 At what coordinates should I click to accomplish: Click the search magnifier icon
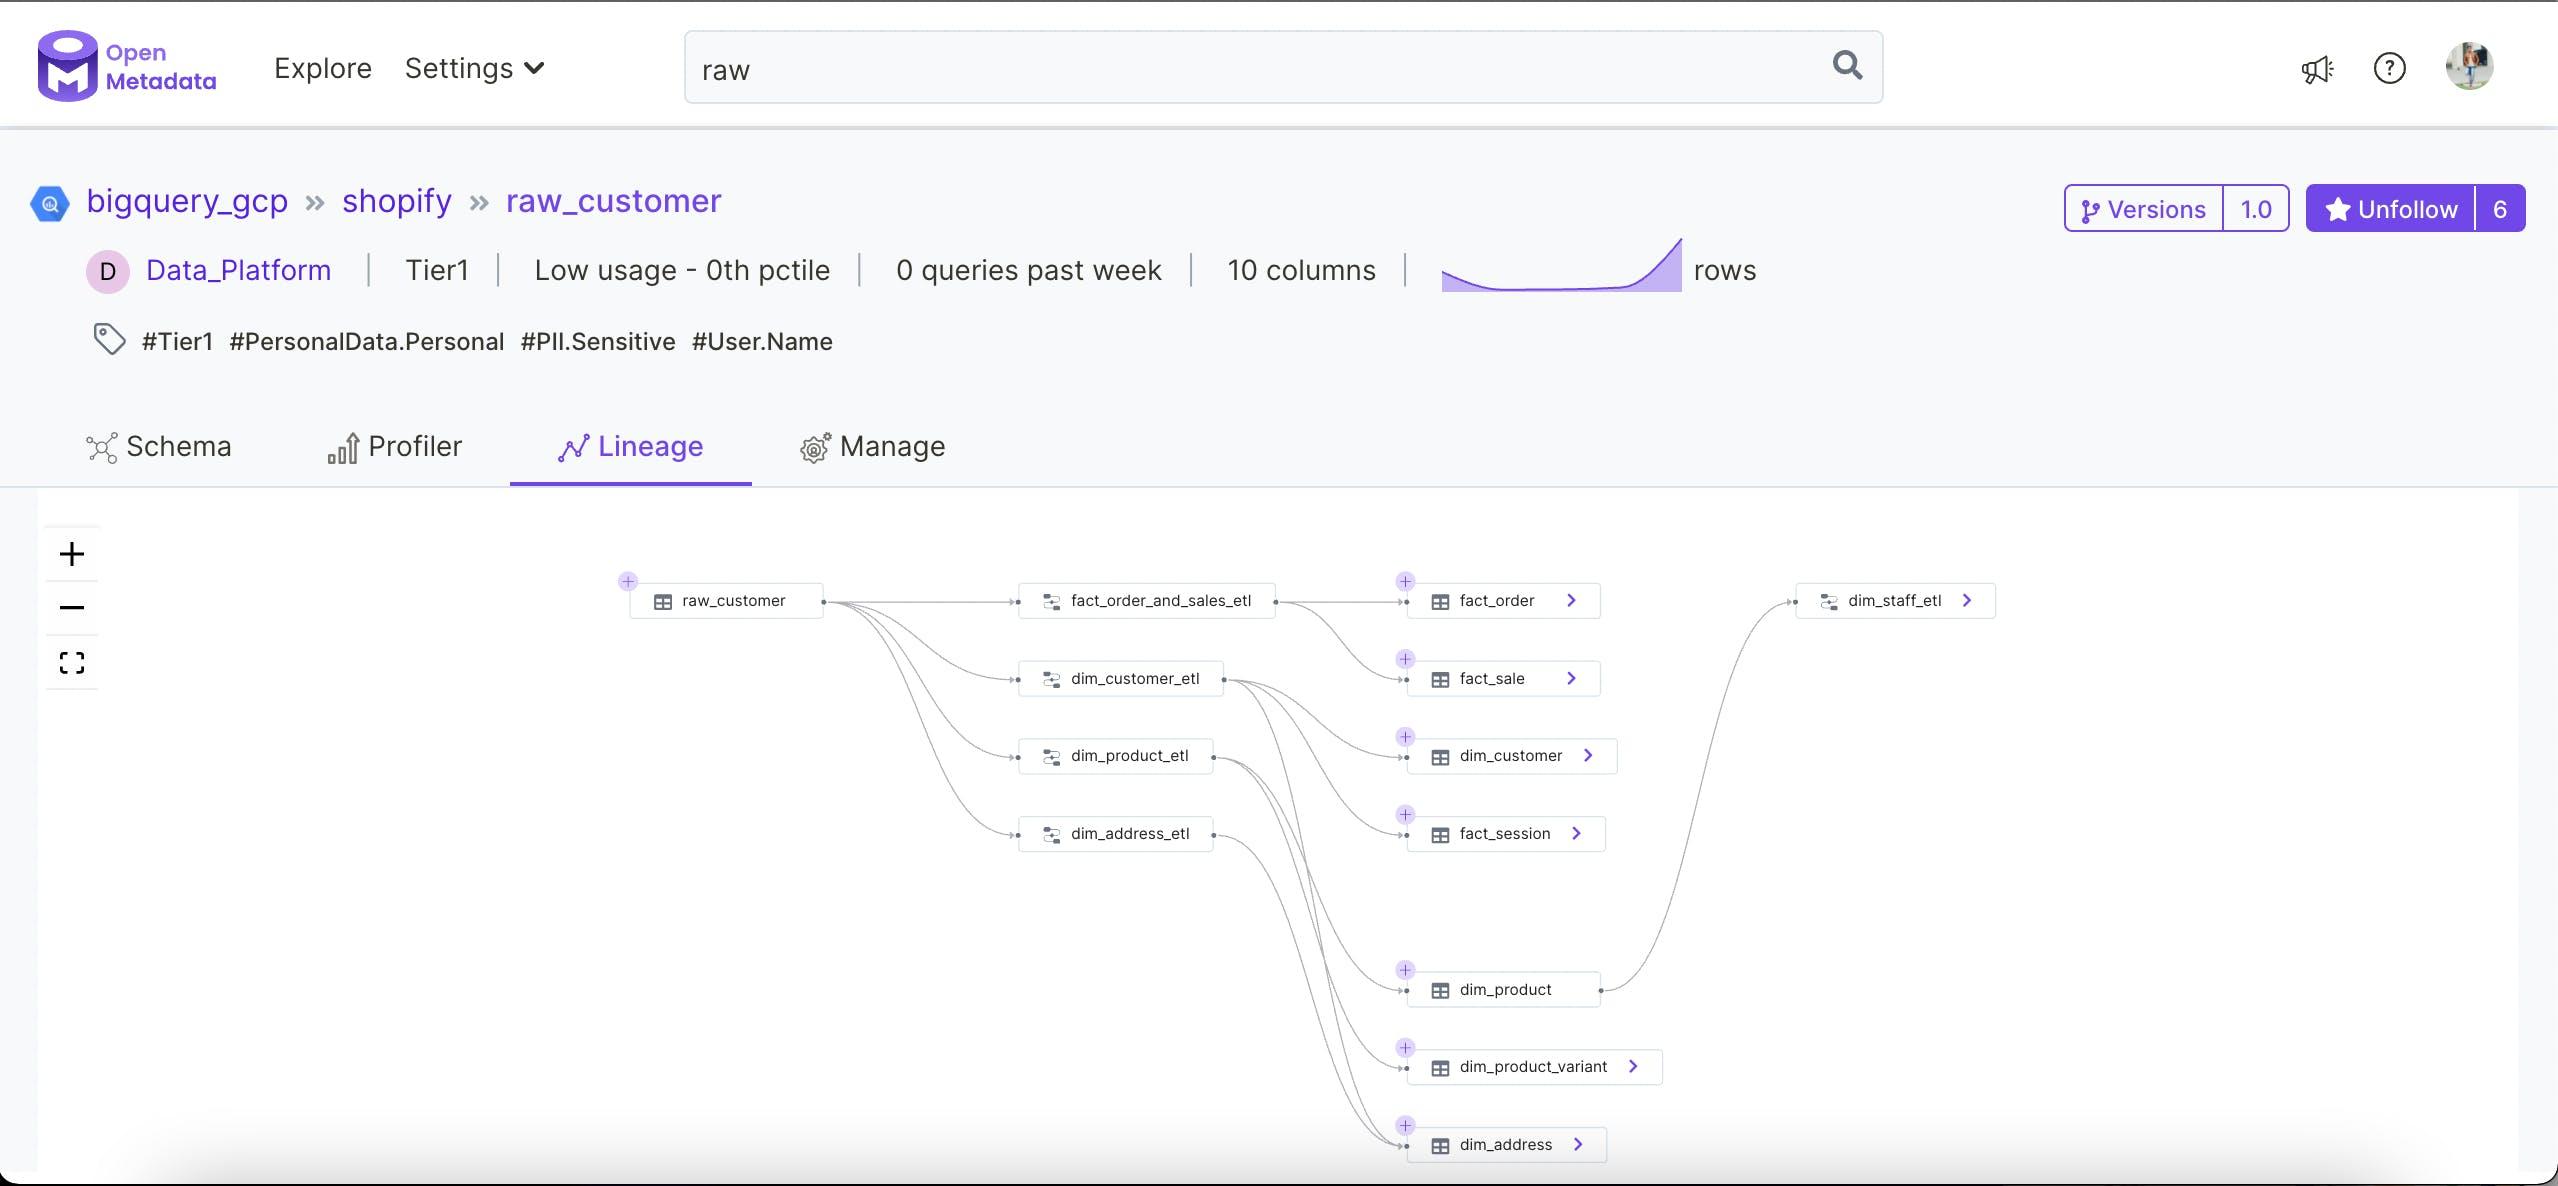point(1846,66)
